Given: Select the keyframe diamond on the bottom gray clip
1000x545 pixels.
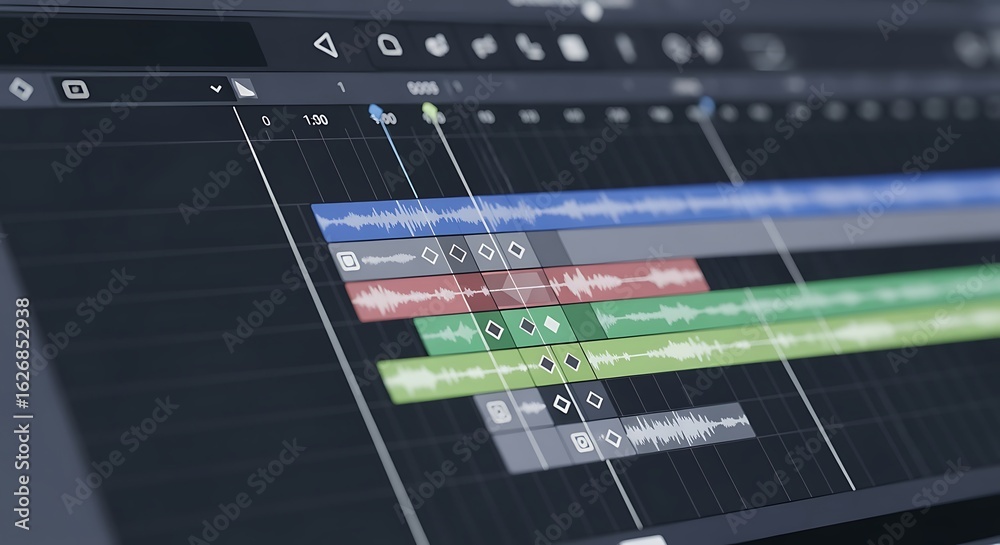Looking at the screenshot, I should (613, 438).
